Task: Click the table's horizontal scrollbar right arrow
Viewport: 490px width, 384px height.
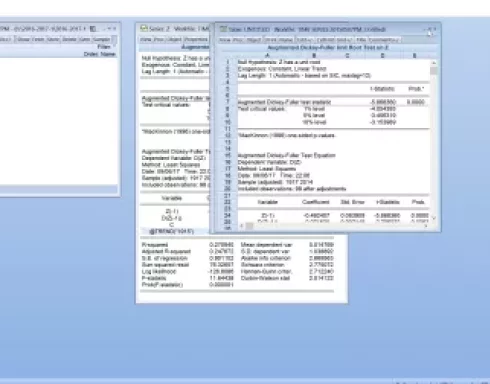Action: [426, 226]
